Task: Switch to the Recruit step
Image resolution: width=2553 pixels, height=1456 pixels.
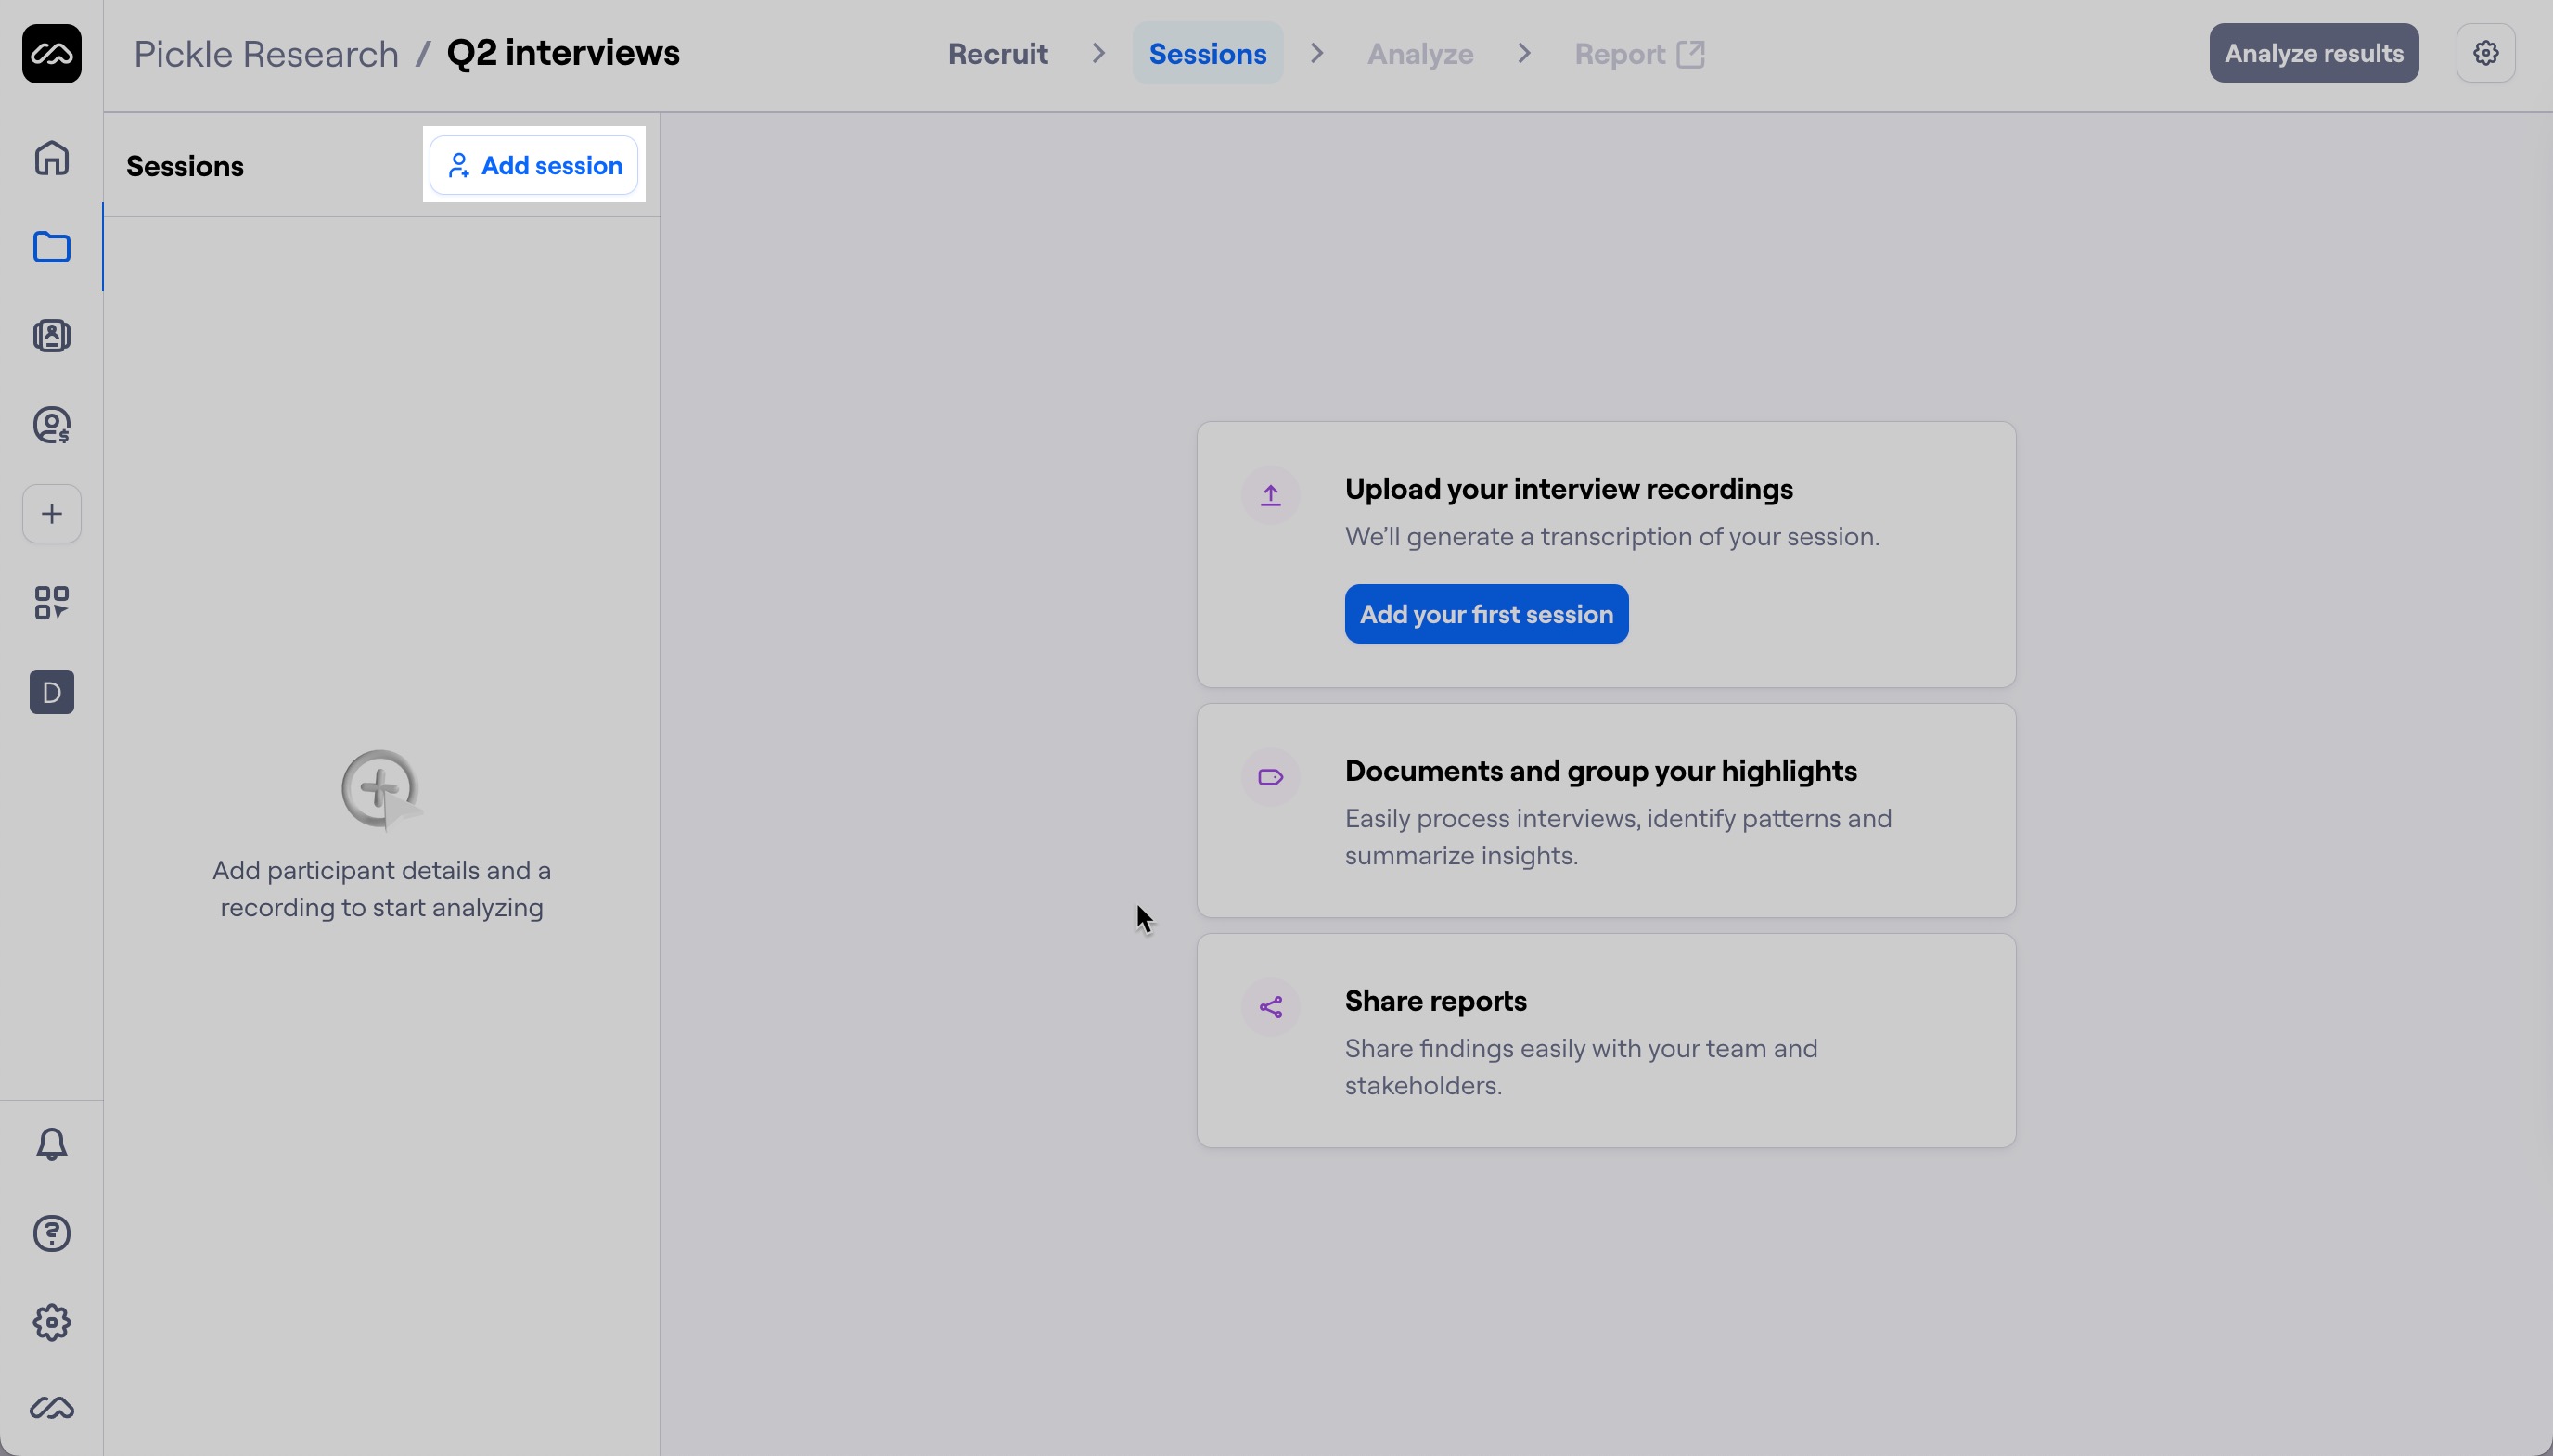Action: [x=997, y=54]
